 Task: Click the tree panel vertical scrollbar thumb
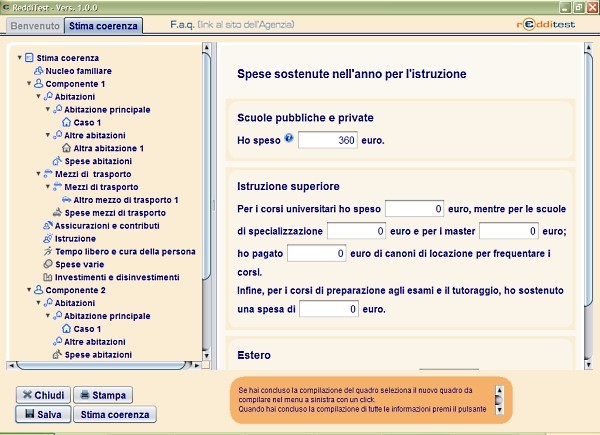click(206, 165)
